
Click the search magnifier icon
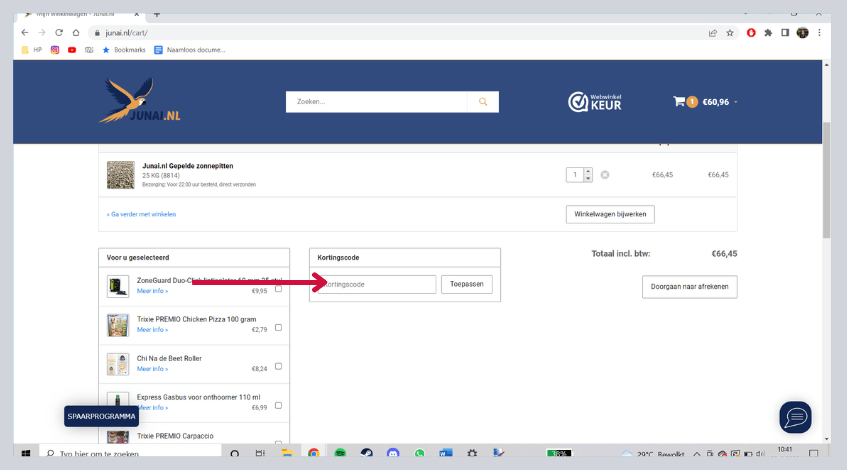pos(483,102)
